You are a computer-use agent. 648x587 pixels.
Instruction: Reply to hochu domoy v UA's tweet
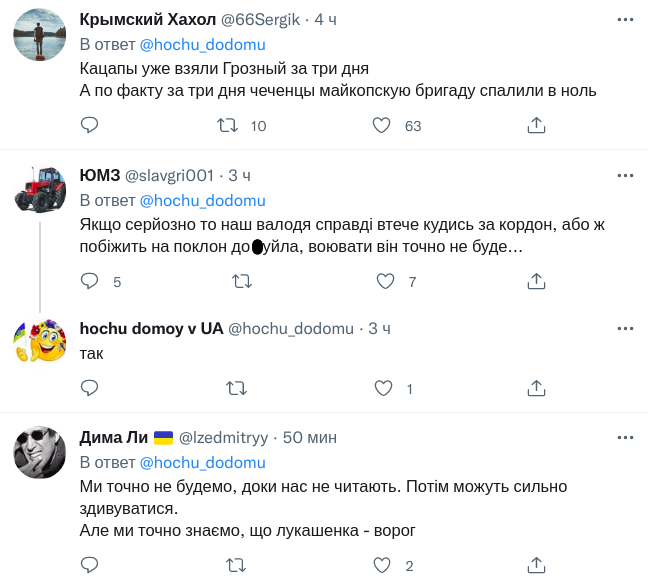coord(89,387)
